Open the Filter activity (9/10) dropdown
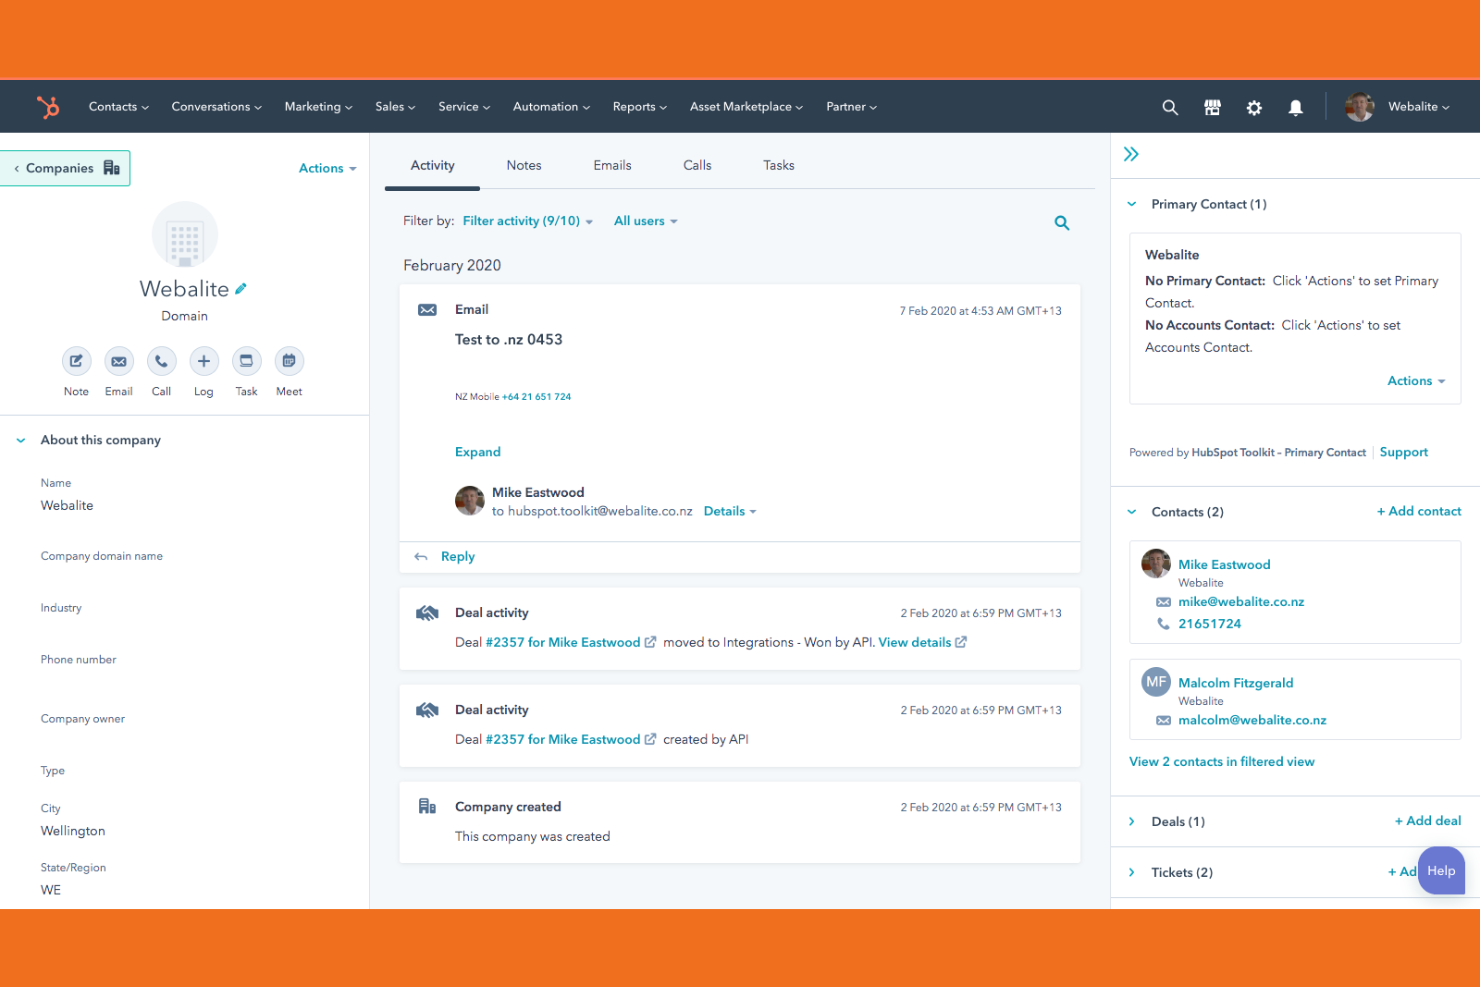1480x987 pixels. (527, 220)
